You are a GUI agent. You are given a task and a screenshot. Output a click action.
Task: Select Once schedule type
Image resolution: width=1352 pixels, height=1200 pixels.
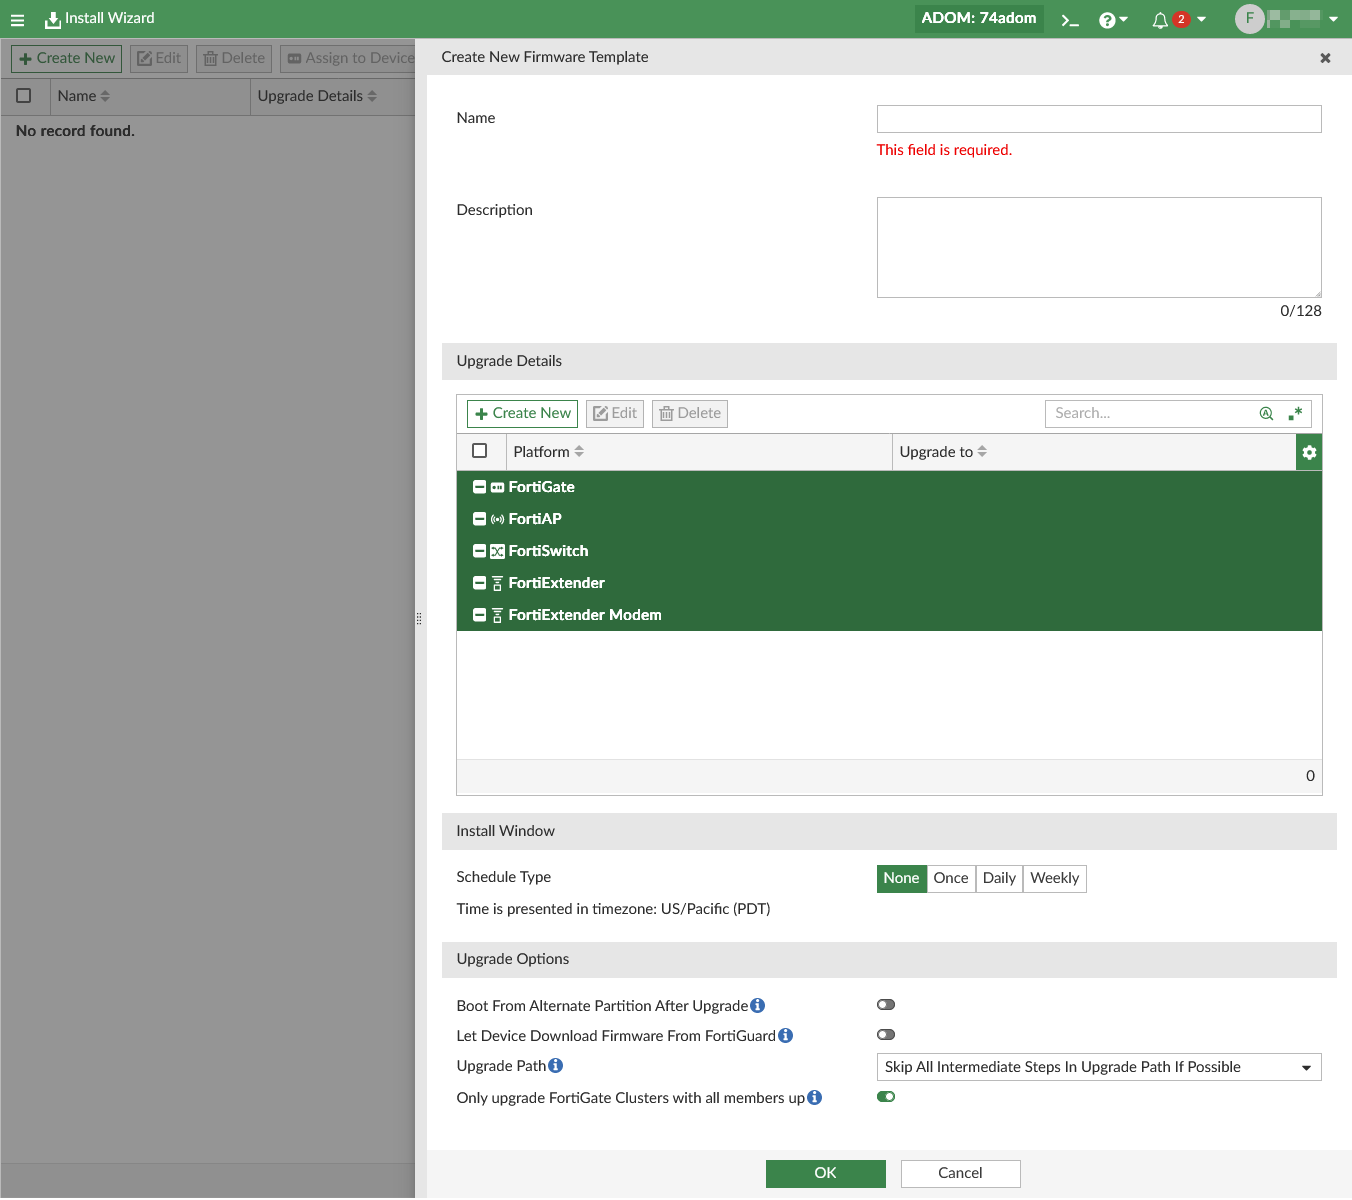pos(951,878)
